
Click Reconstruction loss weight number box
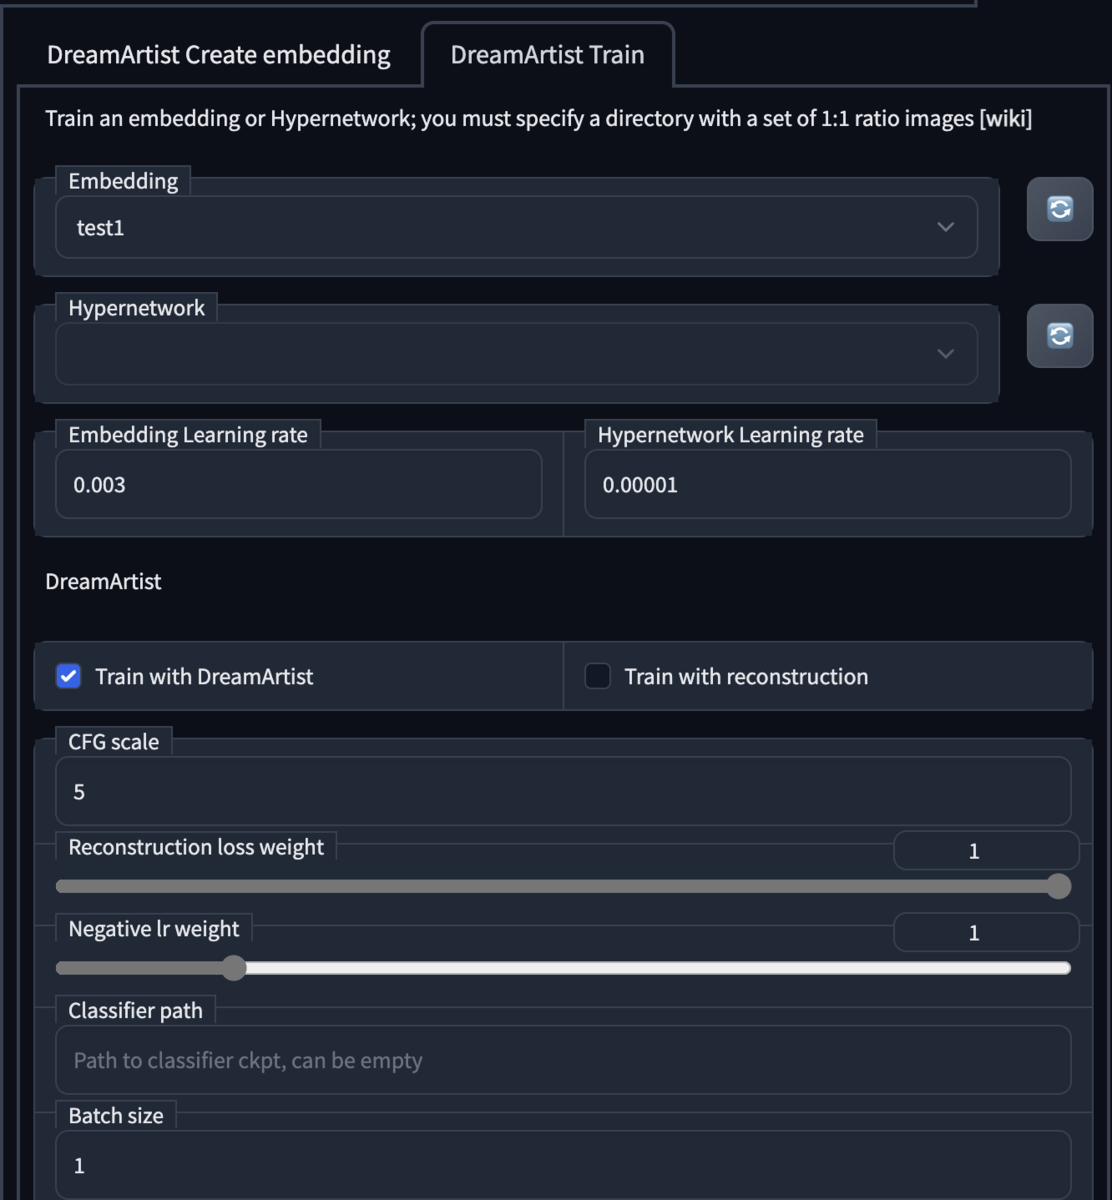click(985, 851)
